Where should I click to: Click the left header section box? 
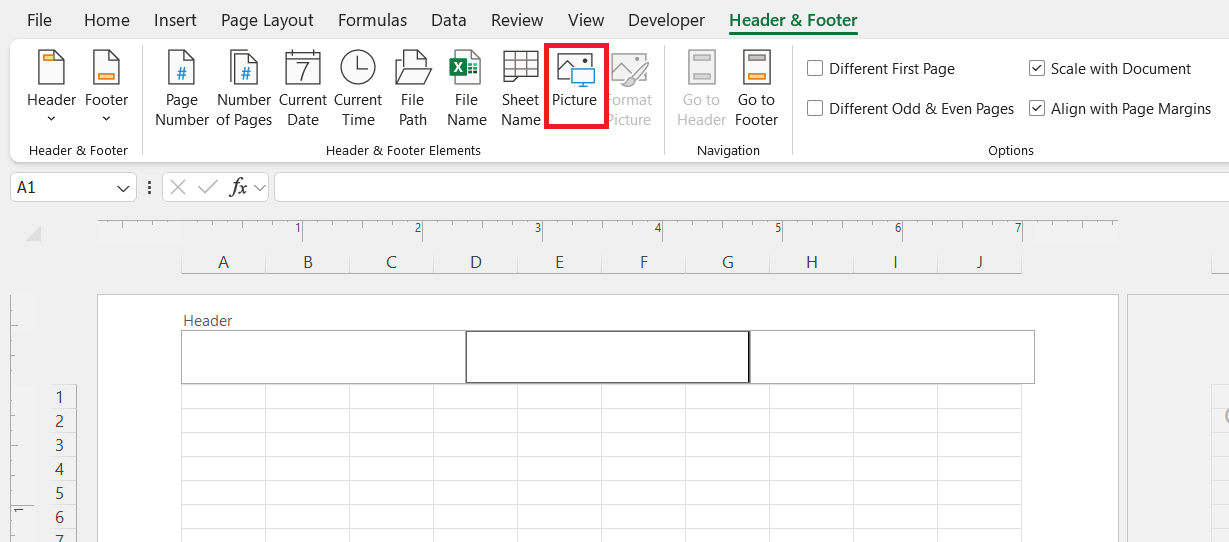(x=323, y=357)
